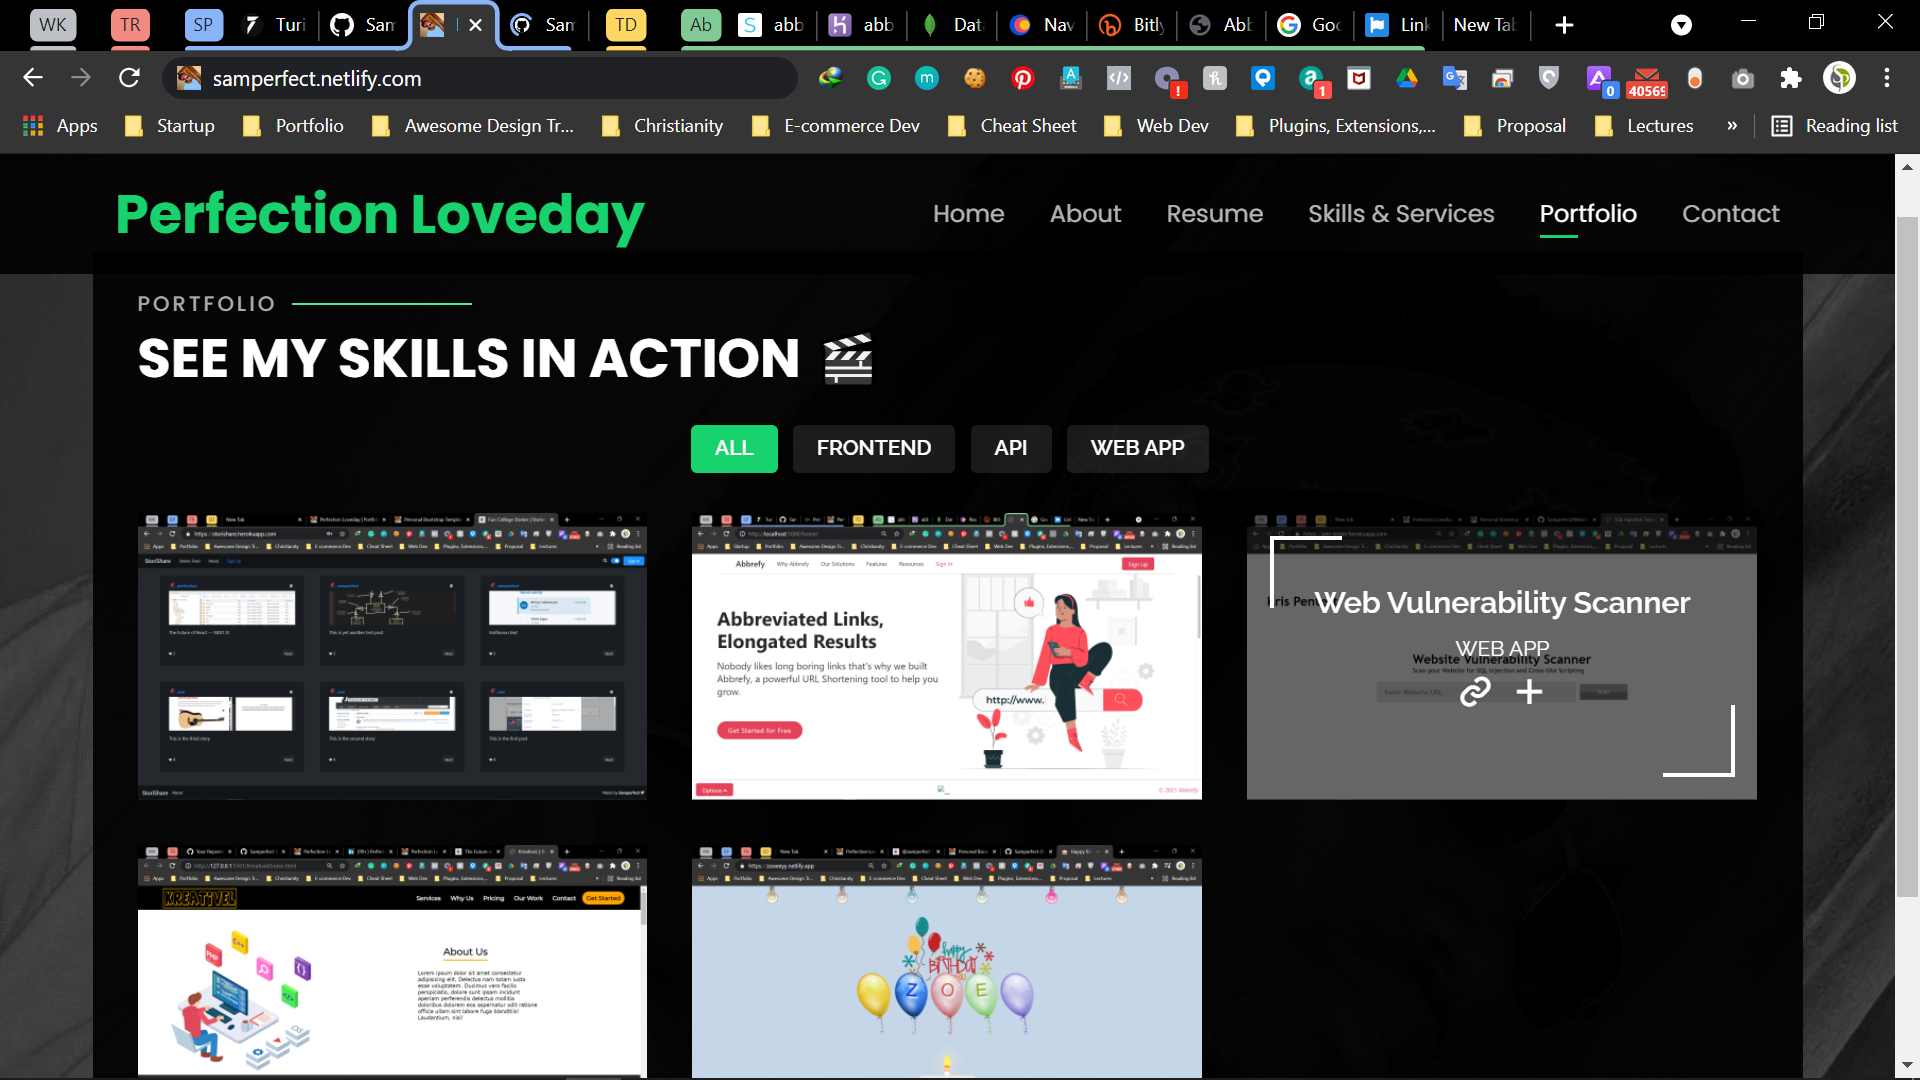Click the Perfection Loveday logo link
The width and height of the screenshot is (1920, 1080).
(x=380, y=214)
